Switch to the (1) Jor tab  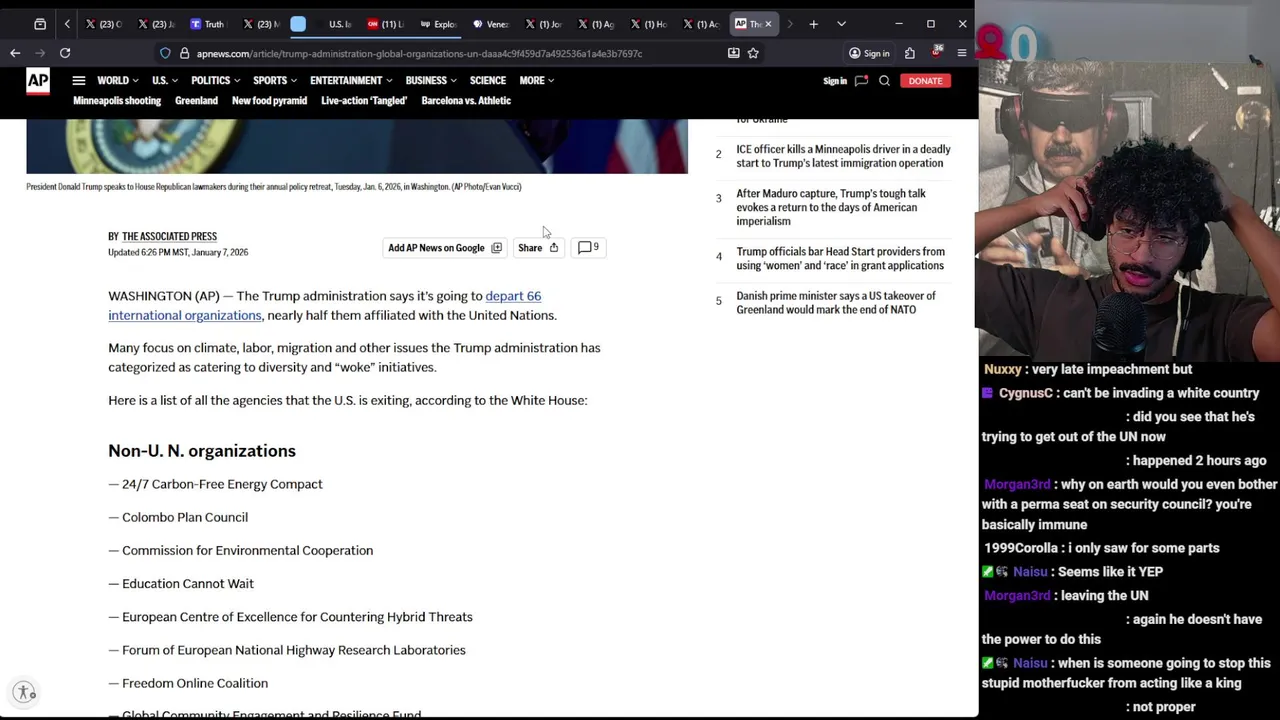tap(543, 24)
